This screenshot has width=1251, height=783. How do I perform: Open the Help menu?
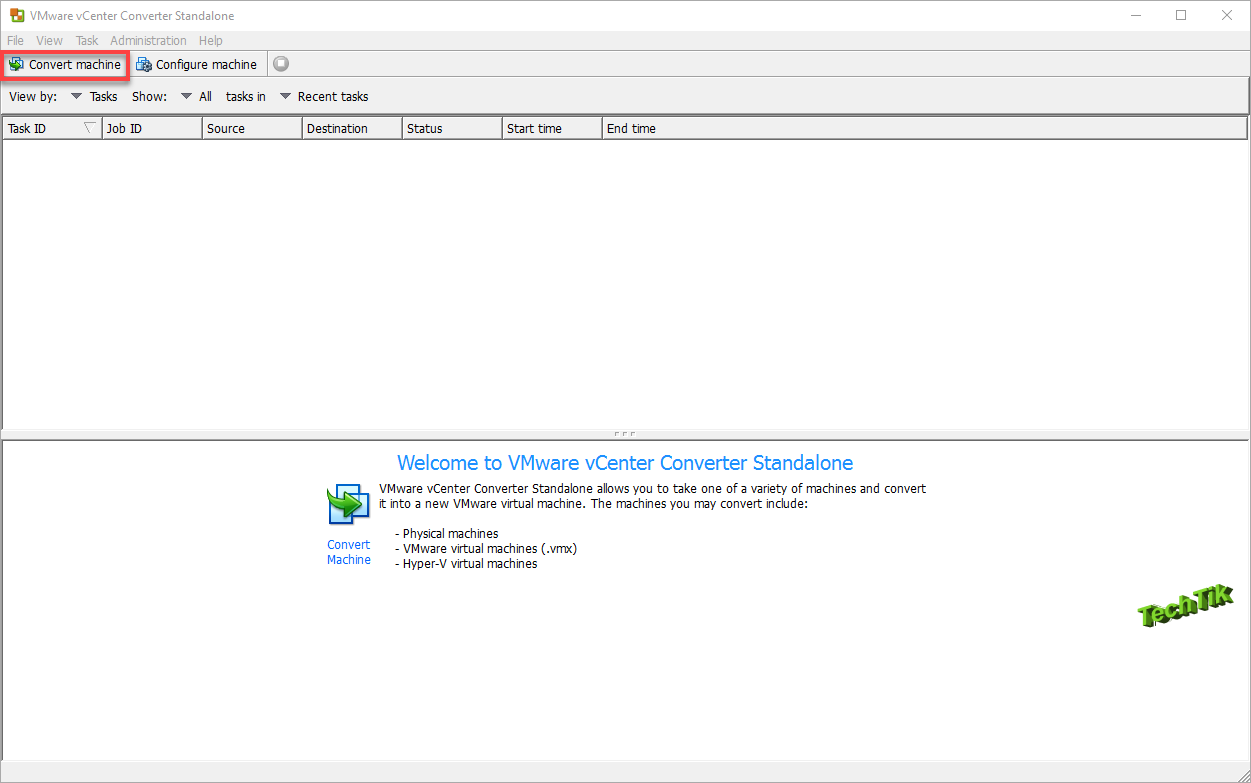tap(210, 41)
